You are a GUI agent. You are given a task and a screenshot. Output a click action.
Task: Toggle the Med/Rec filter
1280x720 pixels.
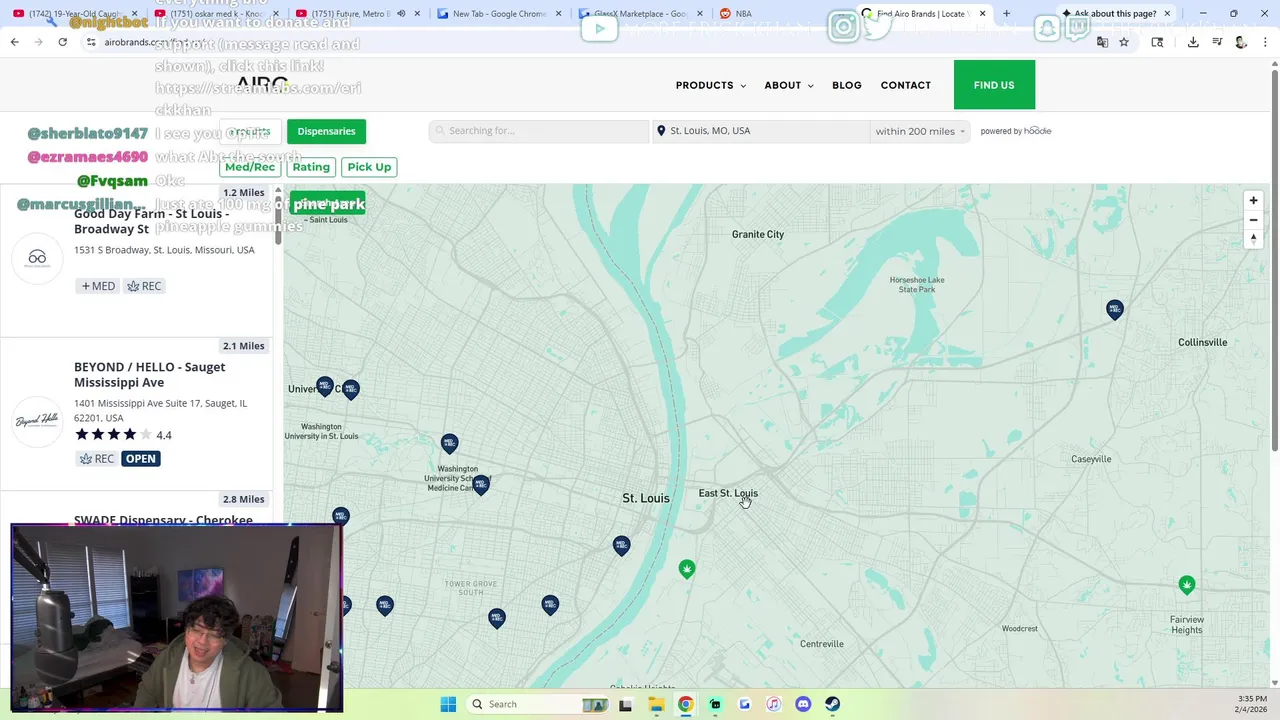pos(250,167)
